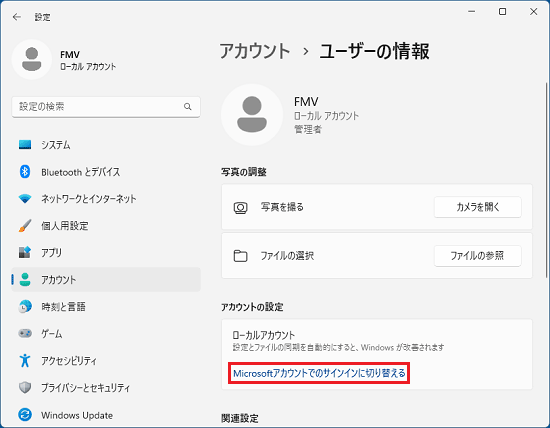Click the vertical scrollbar on right edge

pyautogui.click(x=546, y=180)
